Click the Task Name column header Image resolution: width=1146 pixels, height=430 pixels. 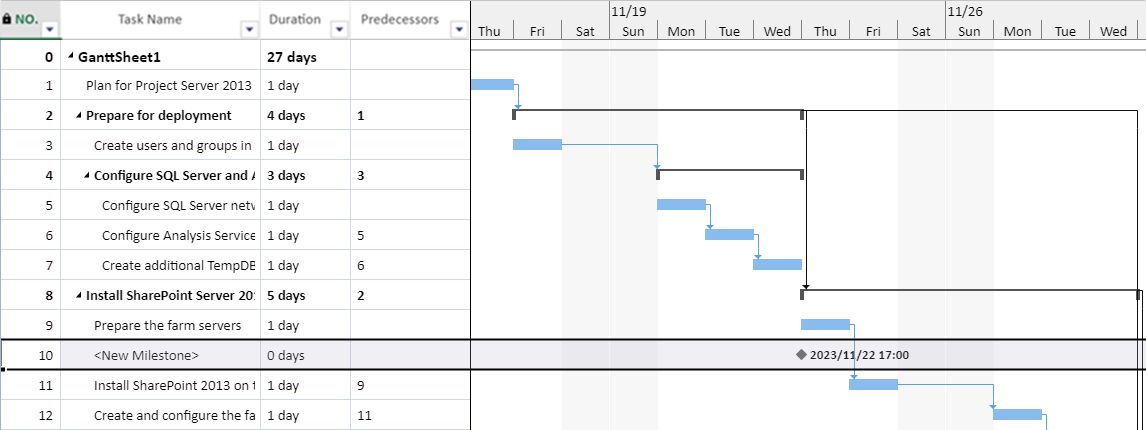150,19
